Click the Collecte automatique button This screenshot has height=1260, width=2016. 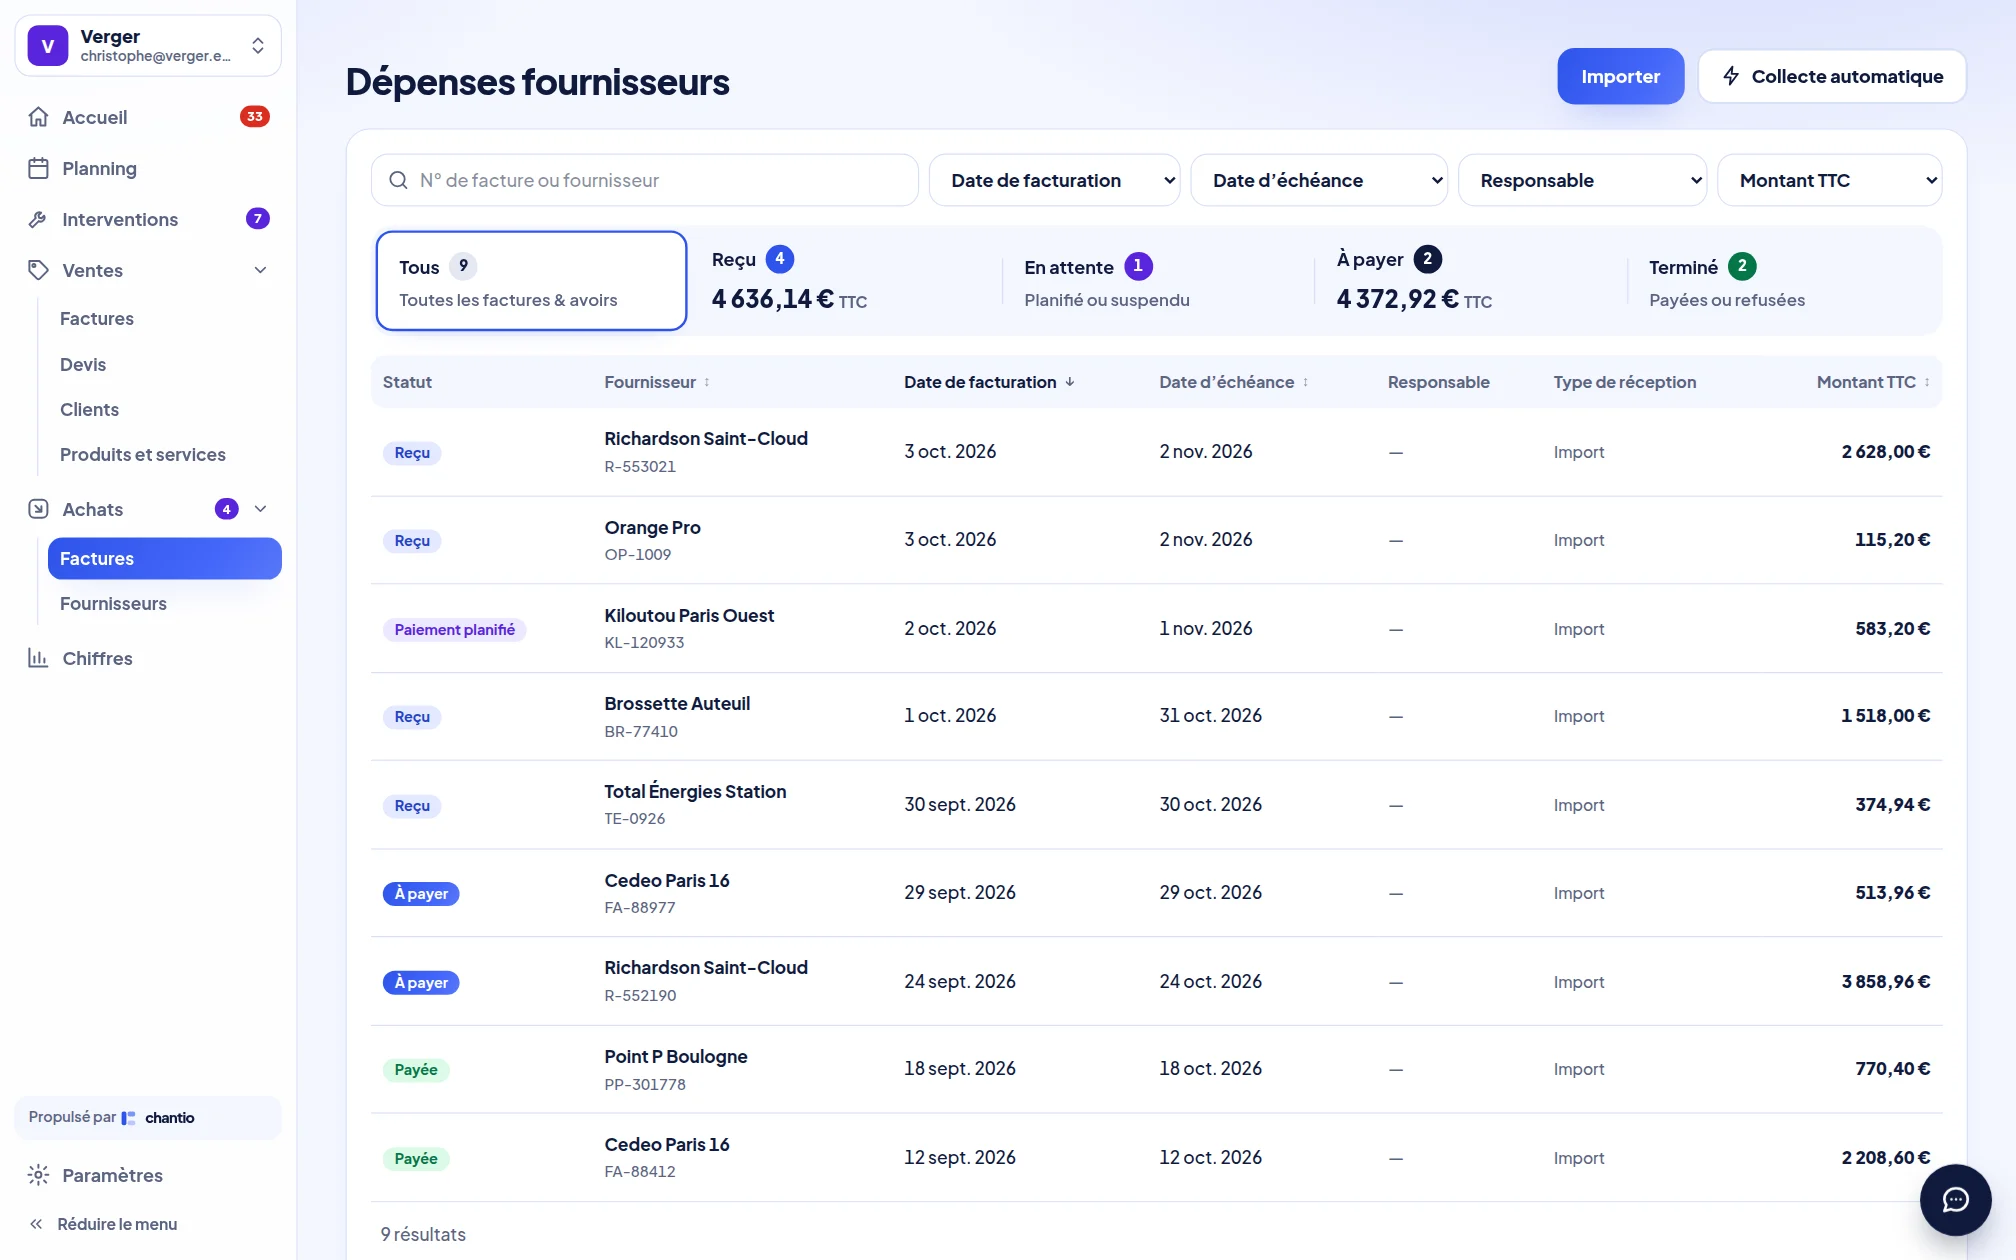coord(1832,76)
